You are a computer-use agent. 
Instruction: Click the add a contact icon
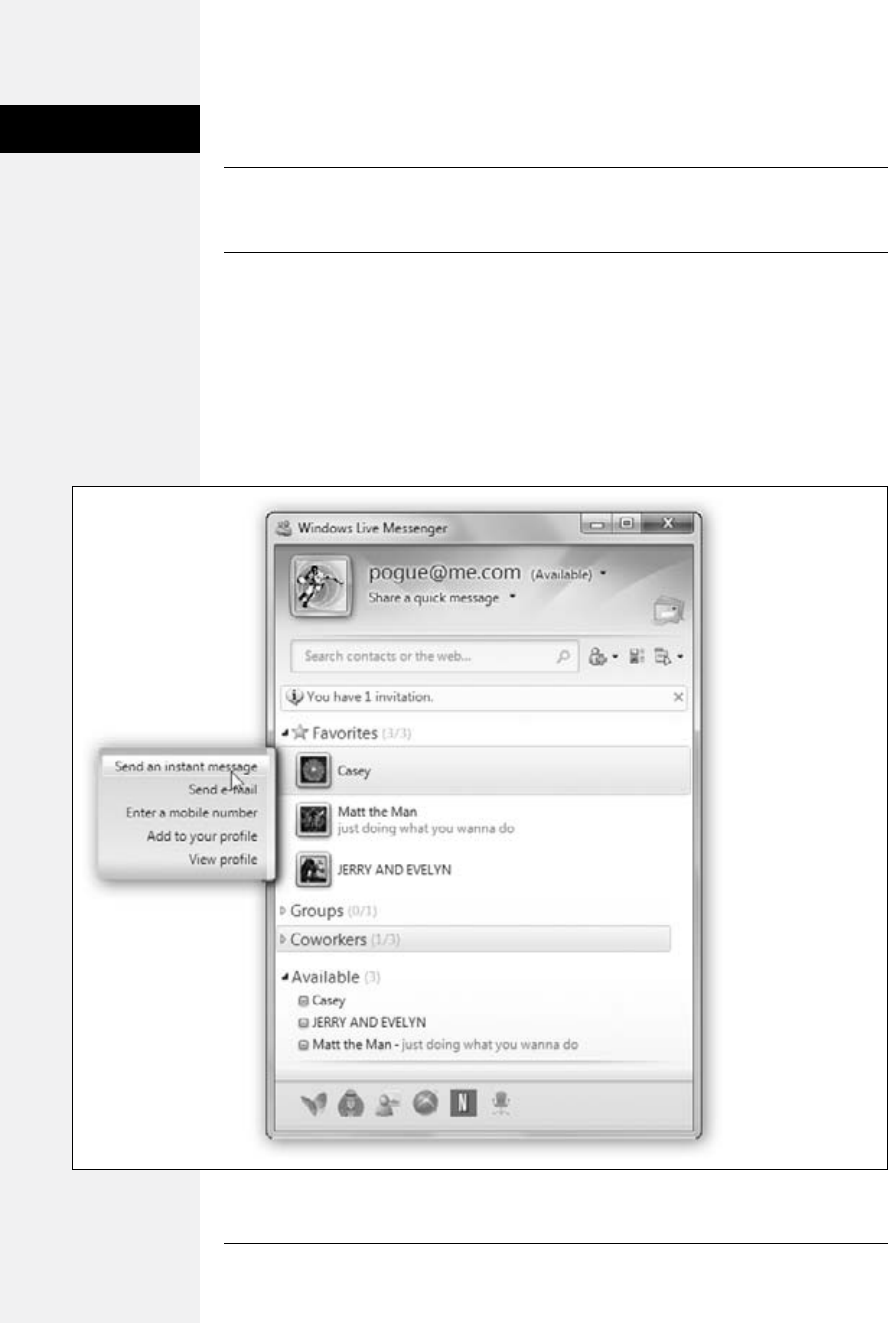599,657
